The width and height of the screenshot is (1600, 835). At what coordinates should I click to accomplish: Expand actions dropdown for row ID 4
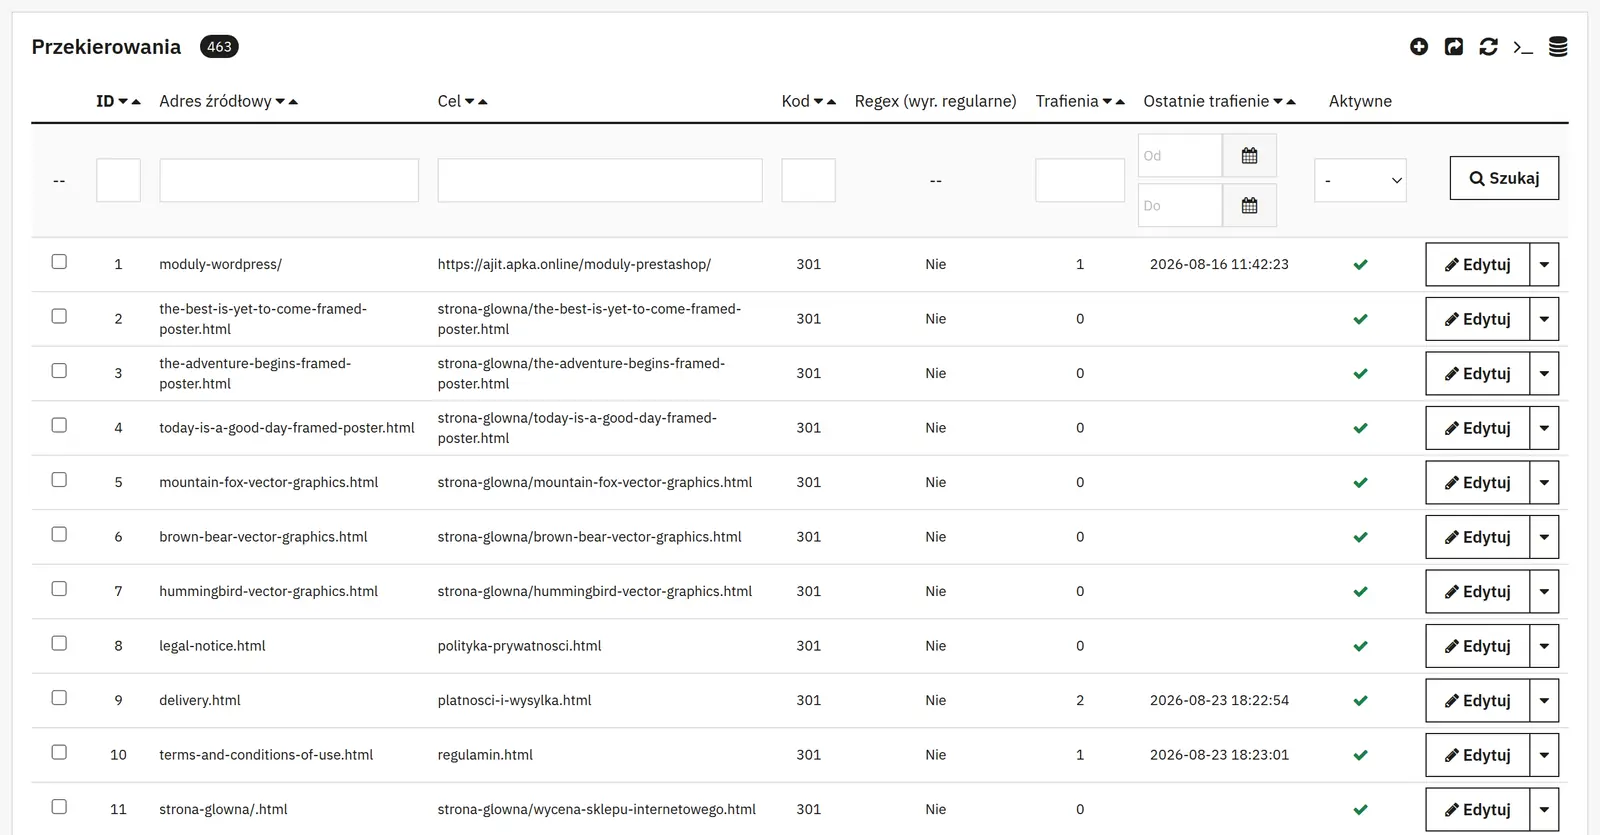(1544, 428)
